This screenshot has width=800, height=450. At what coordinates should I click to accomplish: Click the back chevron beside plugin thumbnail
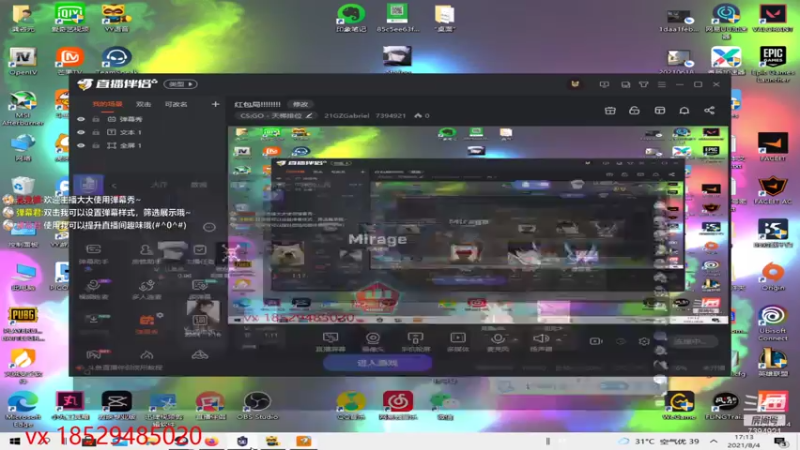[114, 185]
